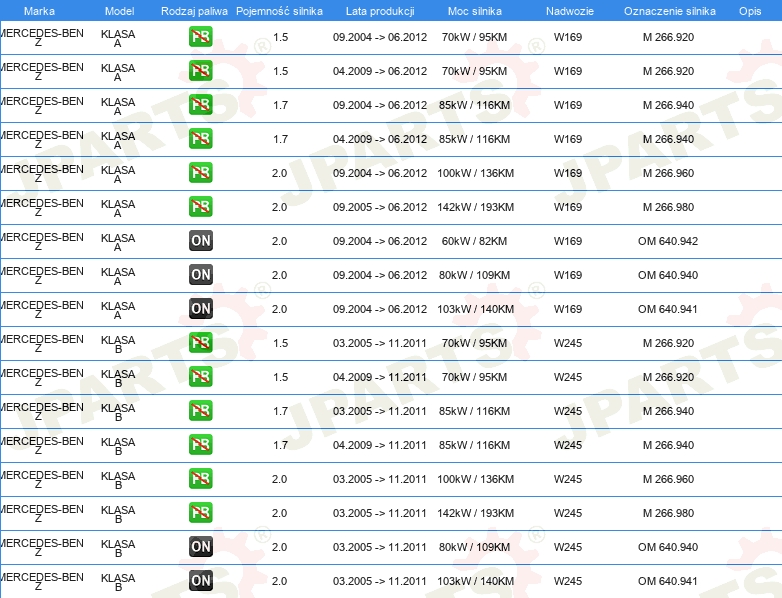
Task: Click 103kW / 140KM in W169 row
Action: click(475, 309)
